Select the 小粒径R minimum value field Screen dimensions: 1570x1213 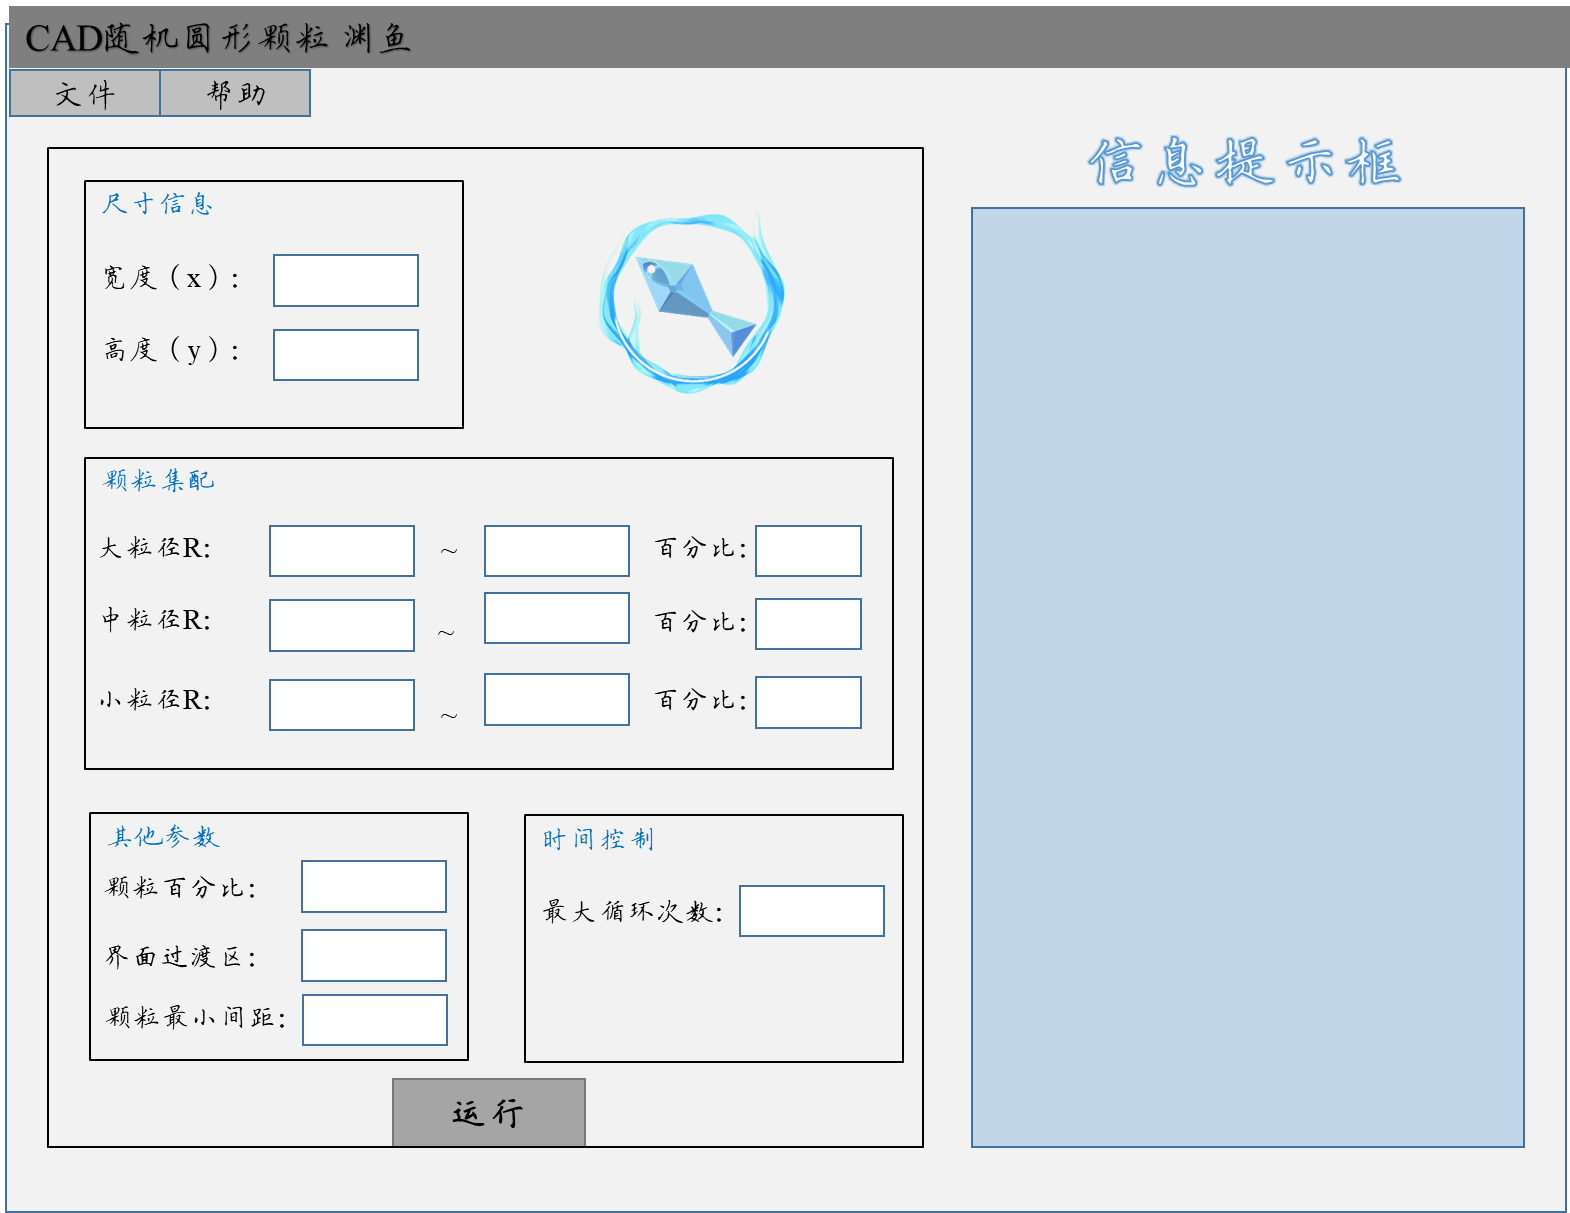pos(342,705)
